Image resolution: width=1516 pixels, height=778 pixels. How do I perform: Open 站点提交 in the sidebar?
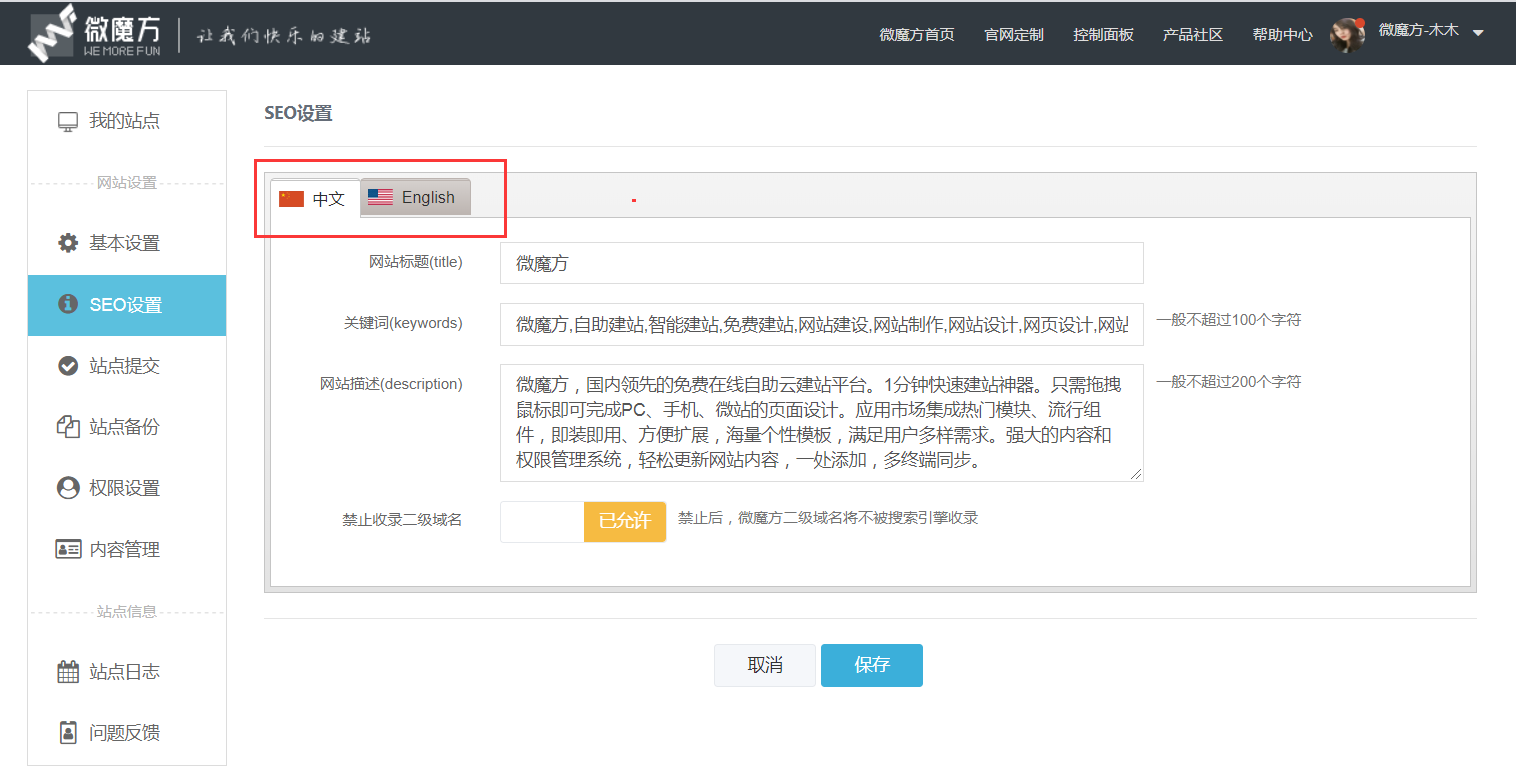[x=127, y=366]
